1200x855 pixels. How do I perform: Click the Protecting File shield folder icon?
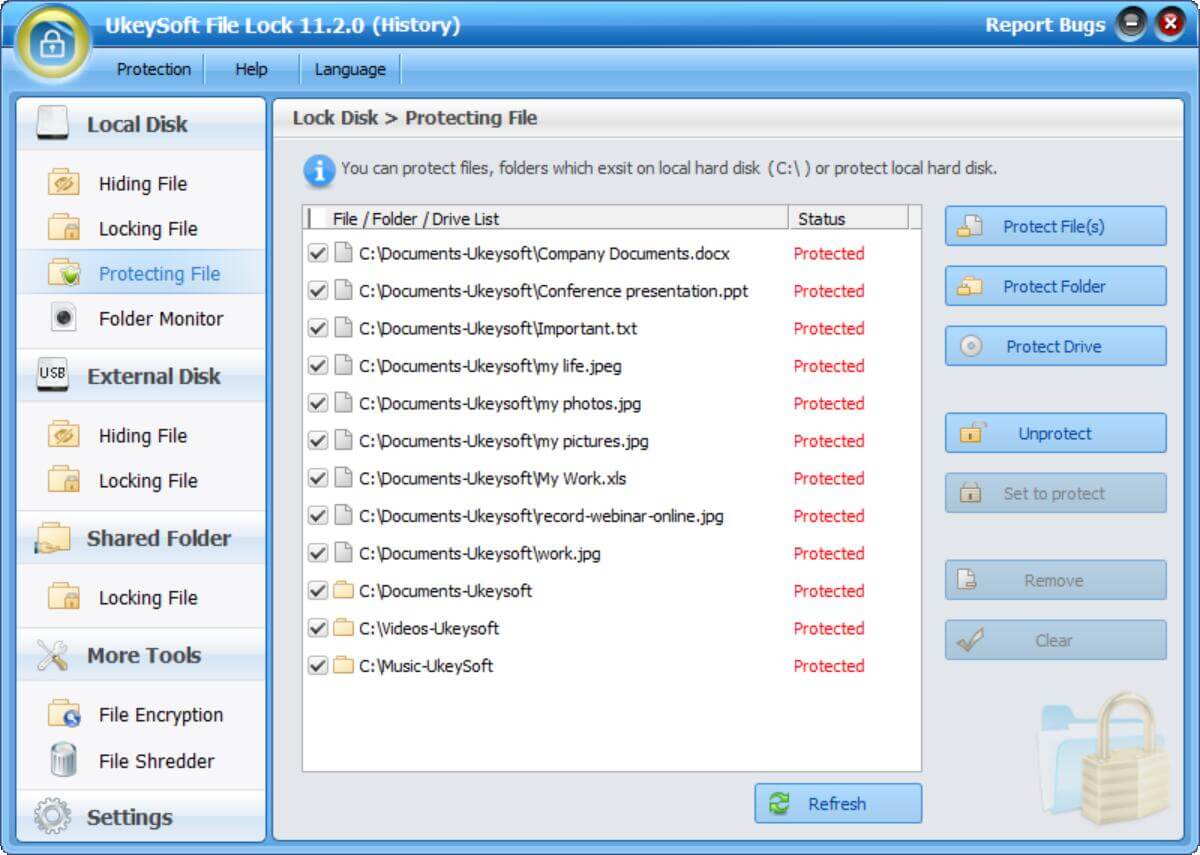pos(64,273)
